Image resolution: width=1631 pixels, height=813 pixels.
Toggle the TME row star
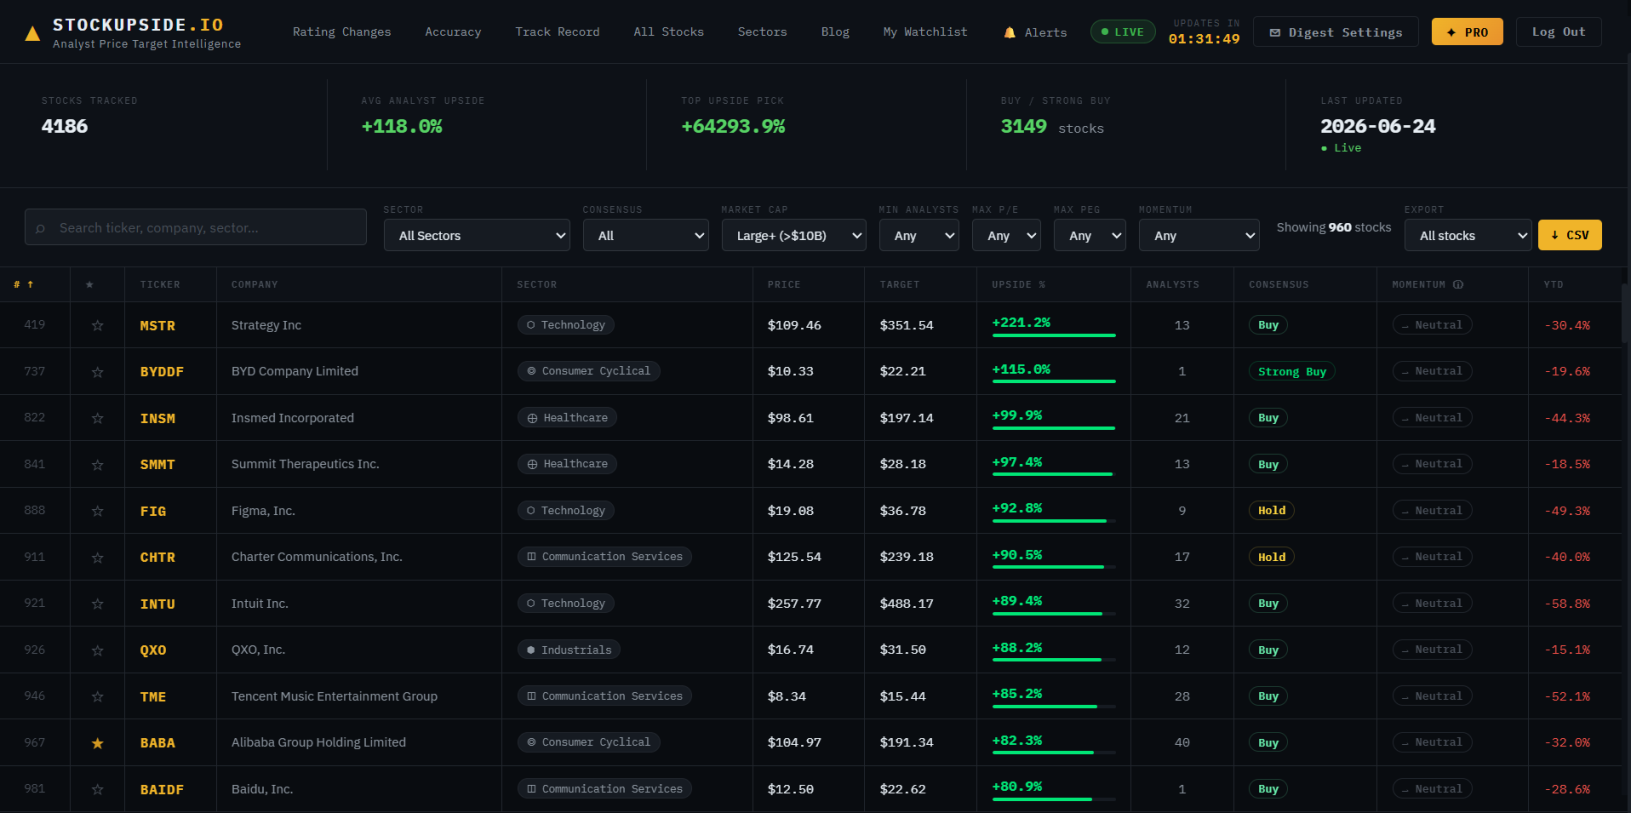(97, 696)
